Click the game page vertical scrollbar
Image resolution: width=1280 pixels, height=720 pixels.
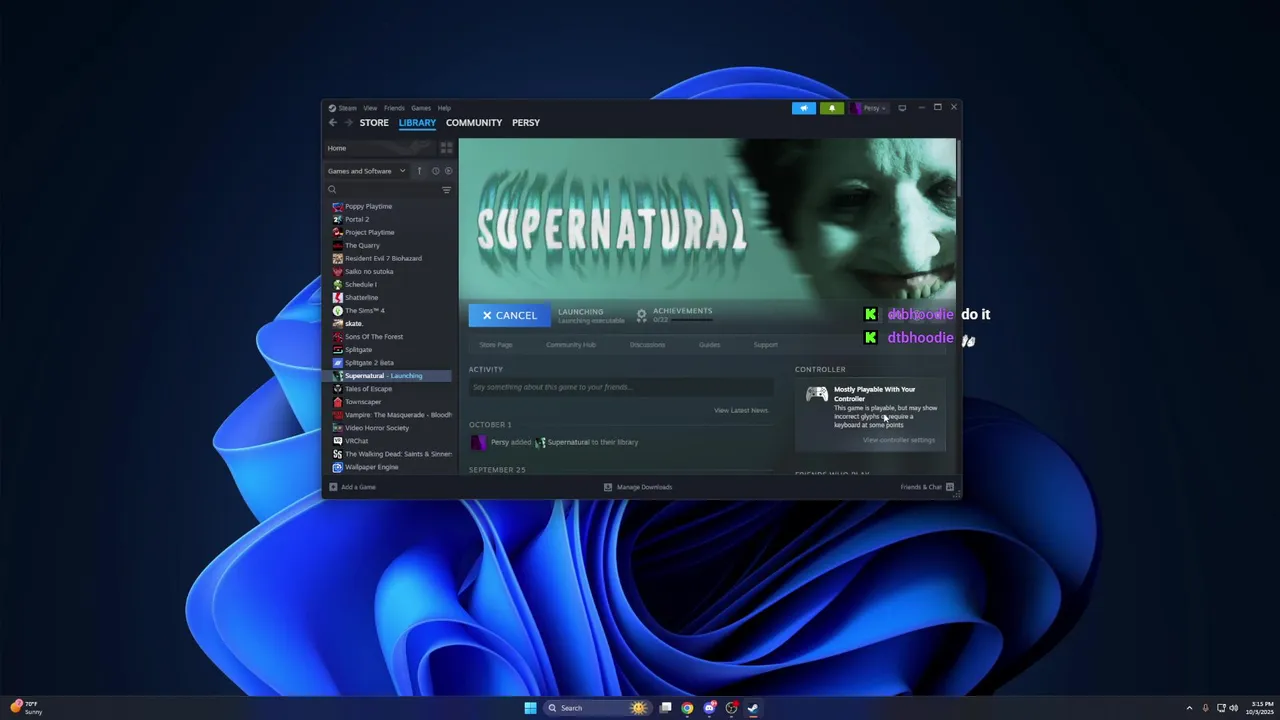[958, 168]
